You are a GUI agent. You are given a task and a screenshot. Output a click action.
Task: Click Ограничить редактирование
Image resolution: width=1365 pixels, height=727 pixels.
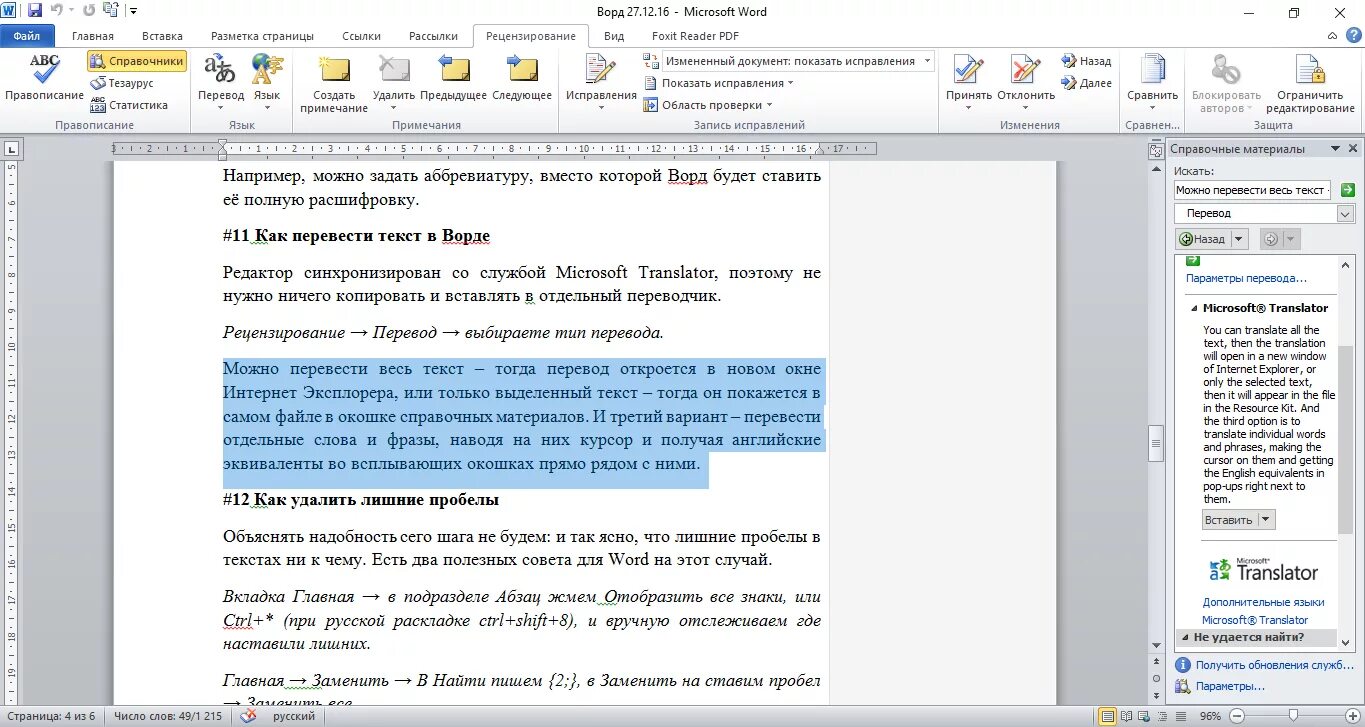click(1310, 84)
